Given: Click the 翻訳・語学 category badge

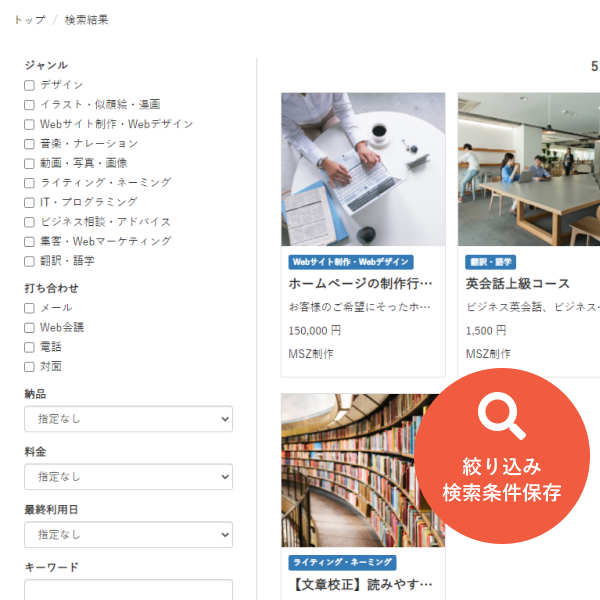Looking at the screenshot, I should [491, 262].
